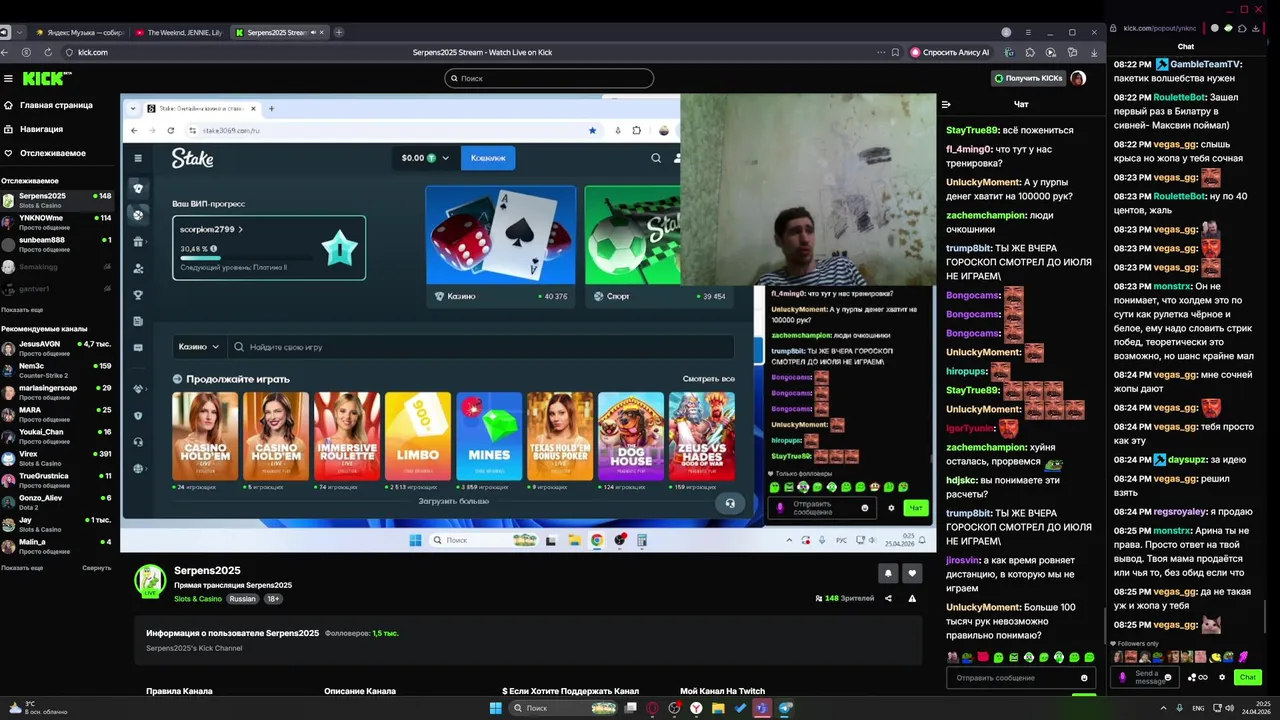1280x720 pixels.
Task: Open the Immersive Roulette game tile
Action: [347, 436]
